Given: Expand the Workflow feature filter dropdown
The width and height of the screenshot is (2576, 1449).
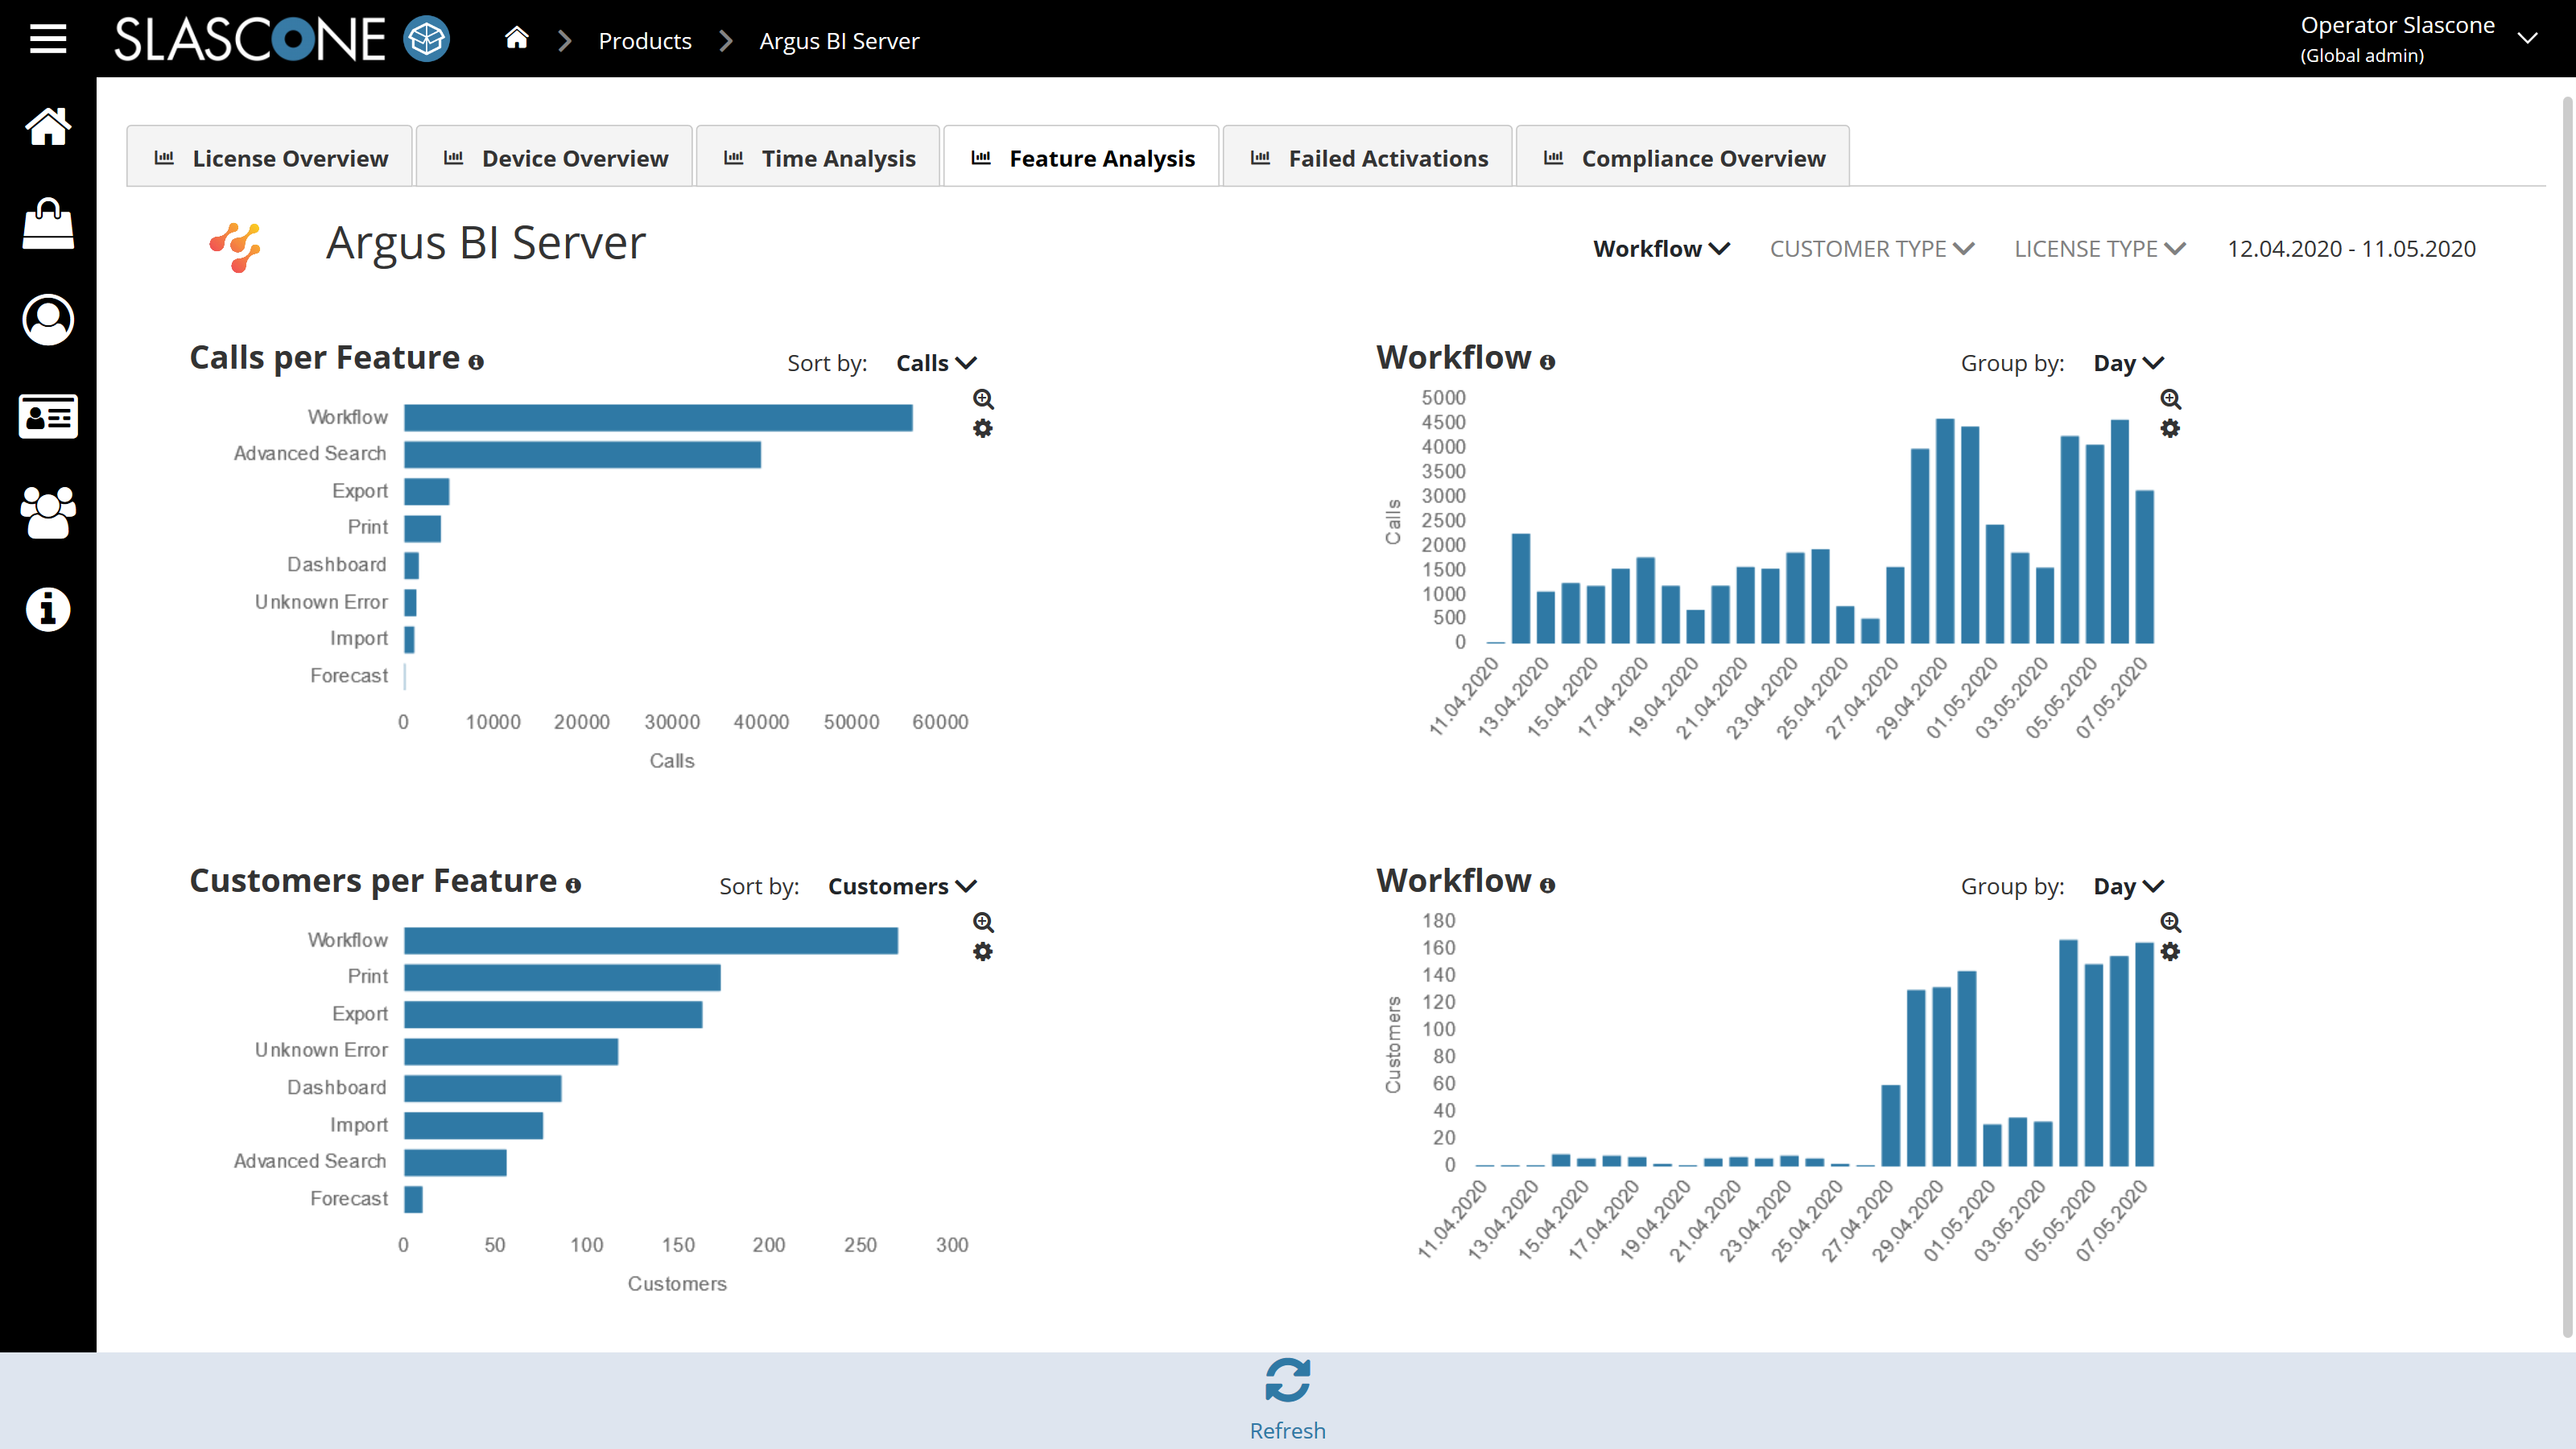Looking at the screenshot, I should (x=1660, y=249).
